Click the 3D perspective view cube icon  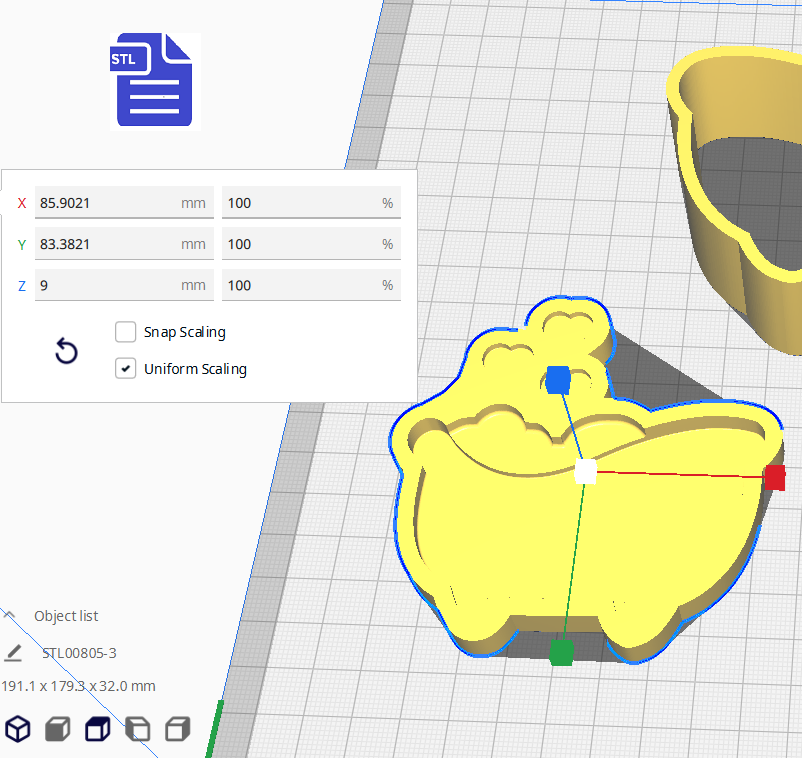[18, 729]
